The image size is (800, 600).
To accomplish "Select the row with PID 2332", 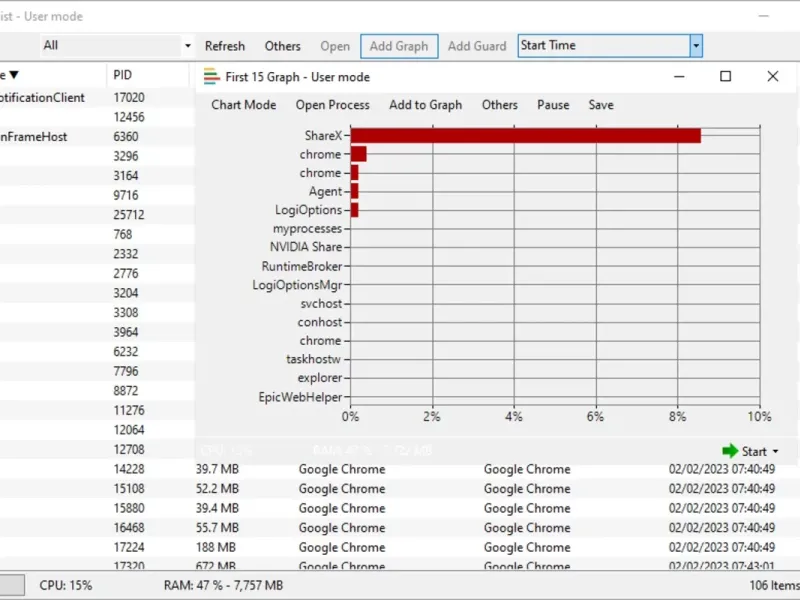I will tap(97, 254).
